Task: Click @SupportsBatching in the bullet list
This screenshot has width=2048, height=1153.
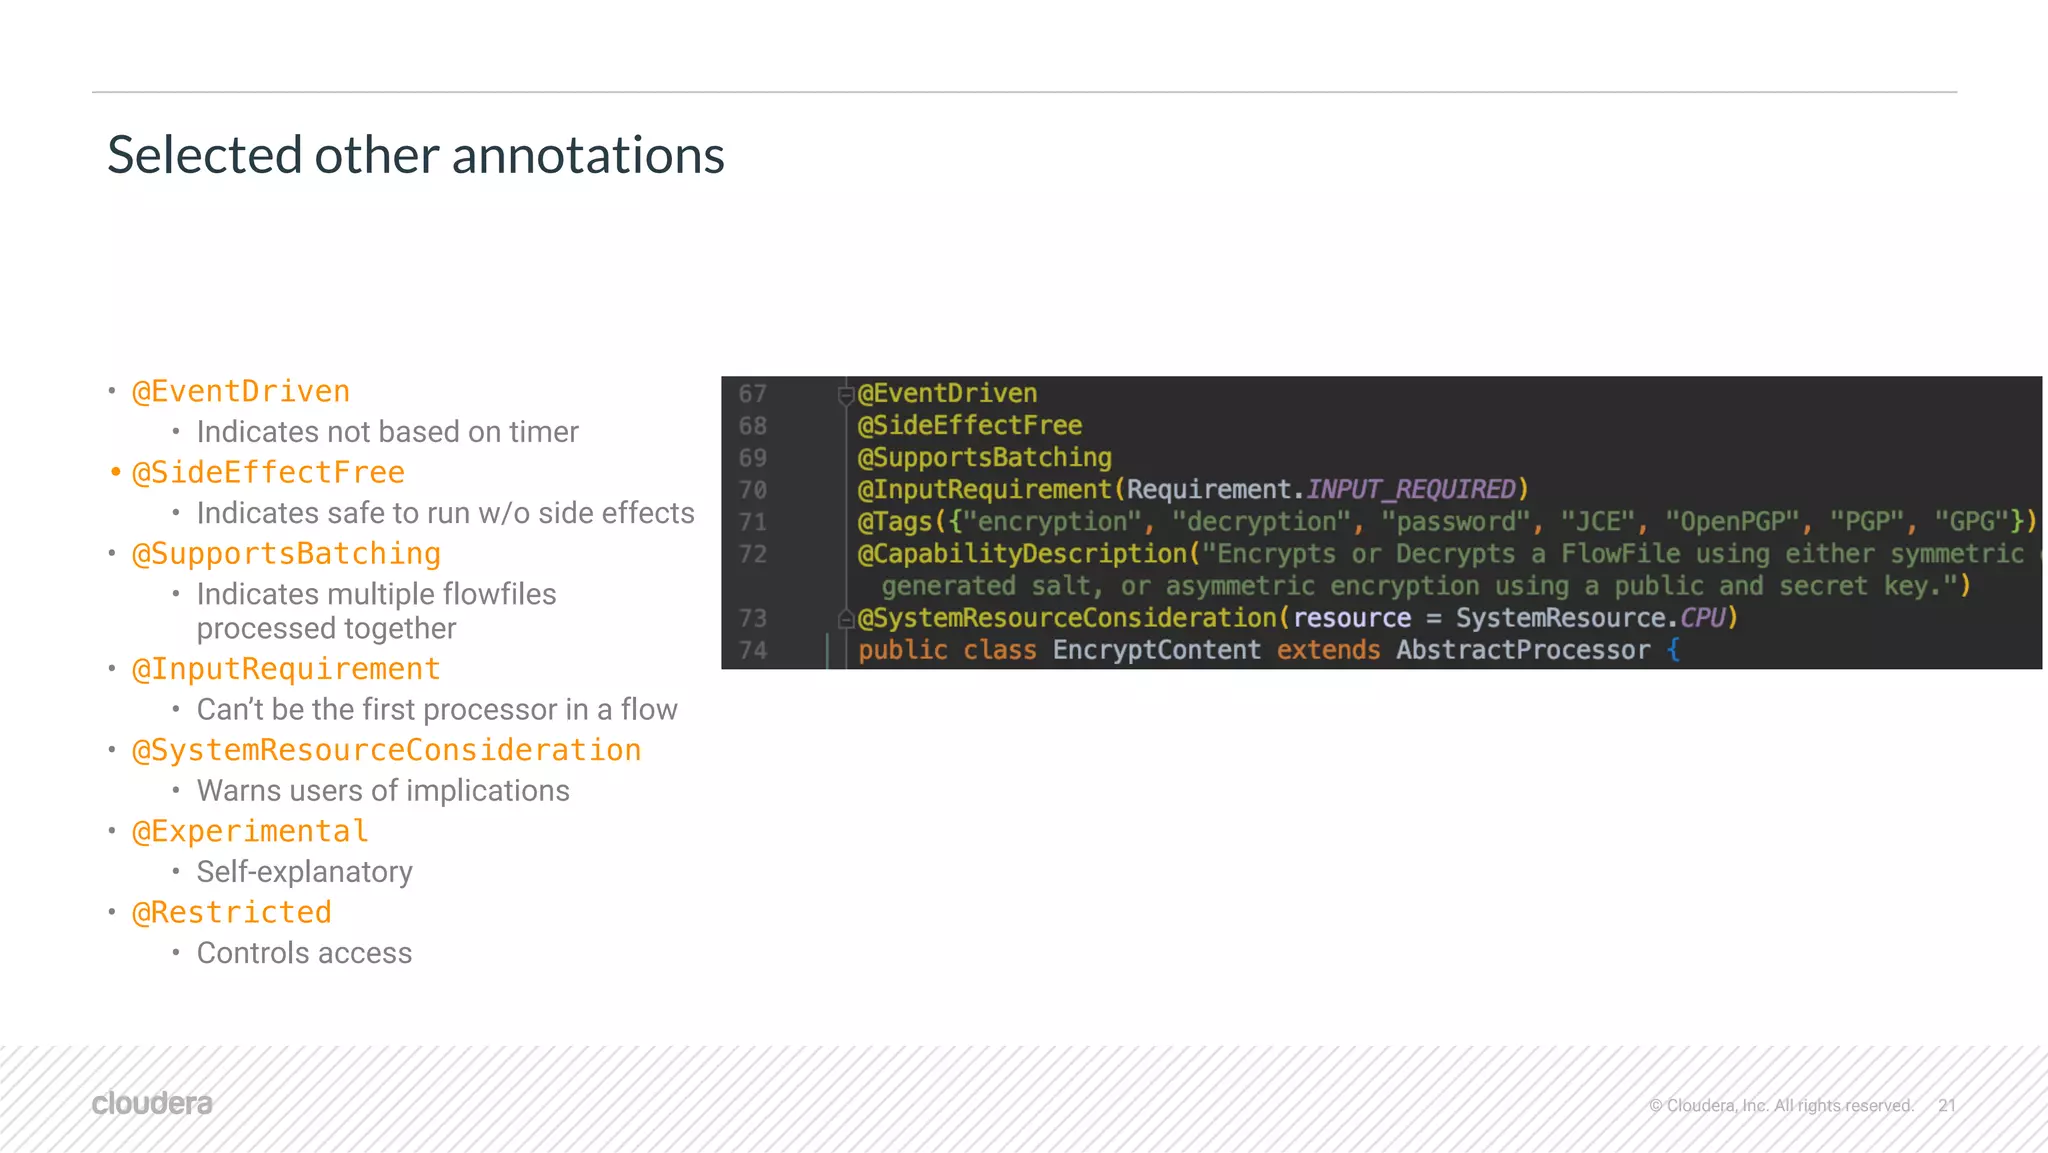Action: pyautogui.click(x=286, y=553)
